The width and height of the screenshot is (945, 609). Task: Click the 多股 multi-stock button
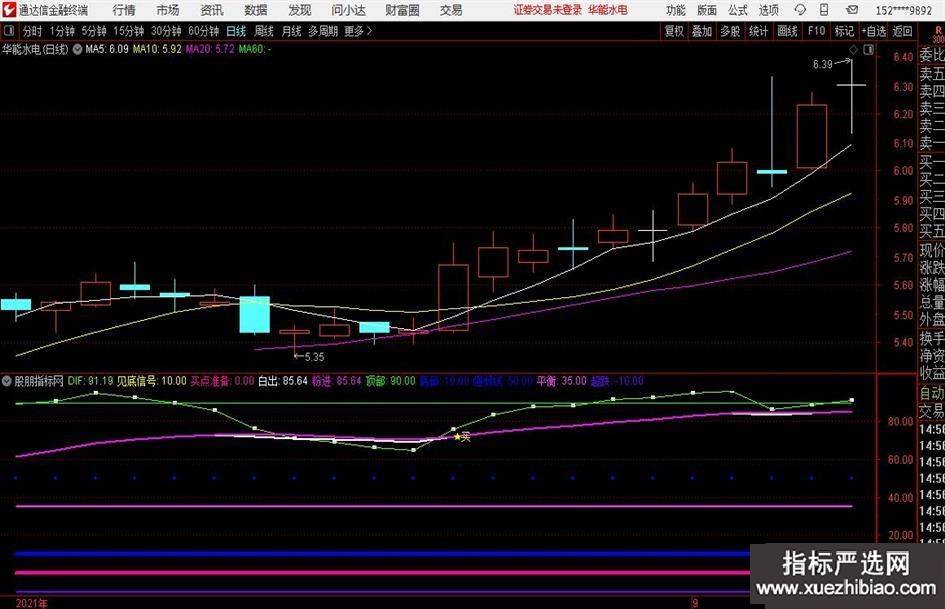click(x=730, y=31)
